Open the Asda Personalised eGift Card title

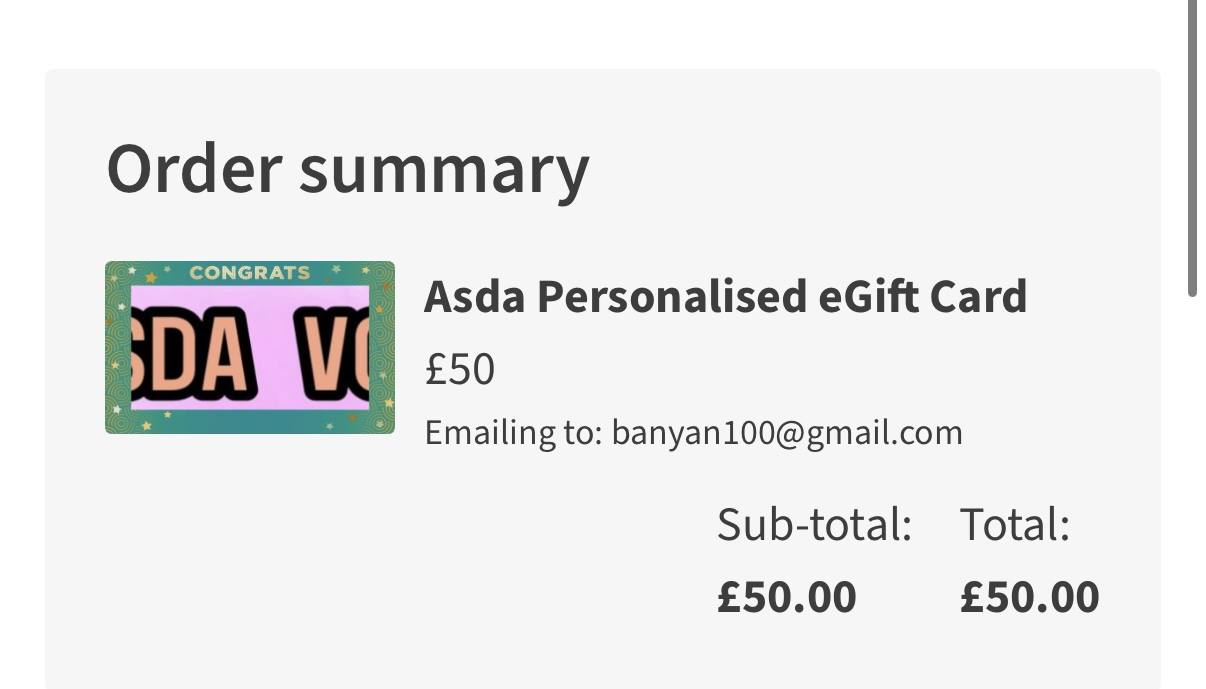tap(725, 296)
